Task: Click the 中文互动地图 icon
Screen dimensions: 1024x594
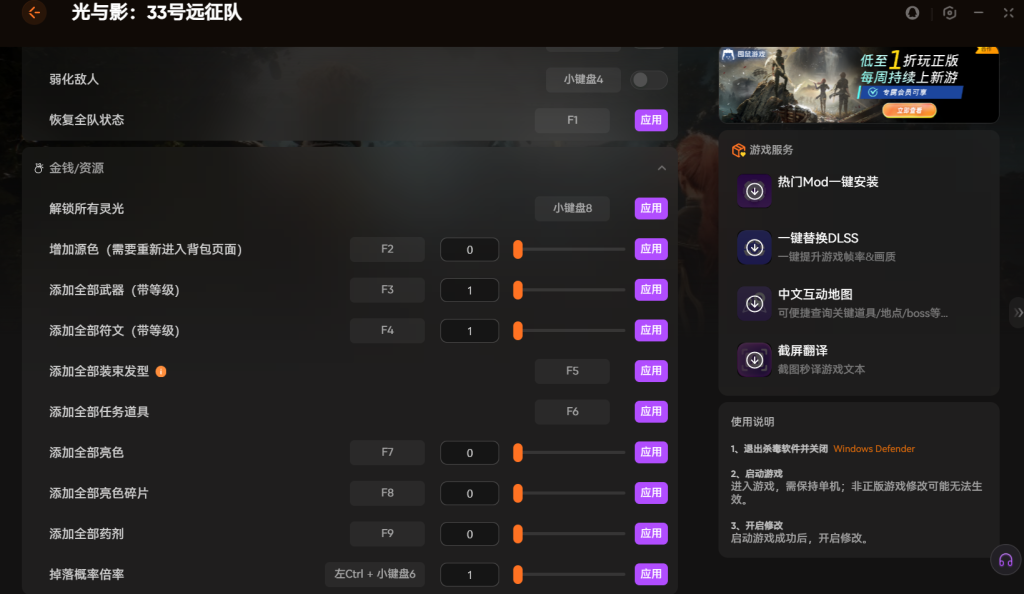Action: (x=754, y=303)
